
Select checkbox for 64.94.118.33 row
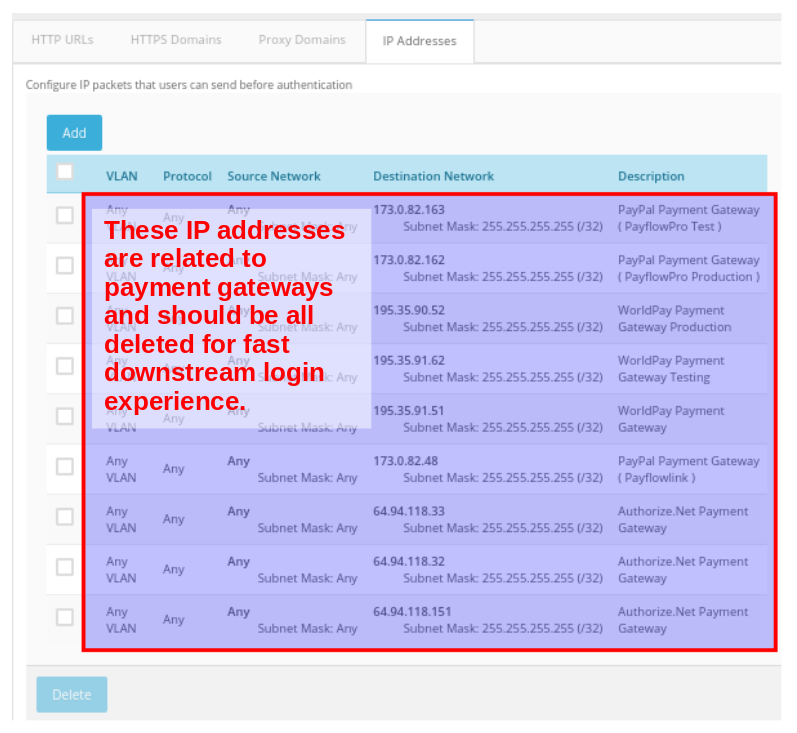pyautogui.click(x=65, y=517)
